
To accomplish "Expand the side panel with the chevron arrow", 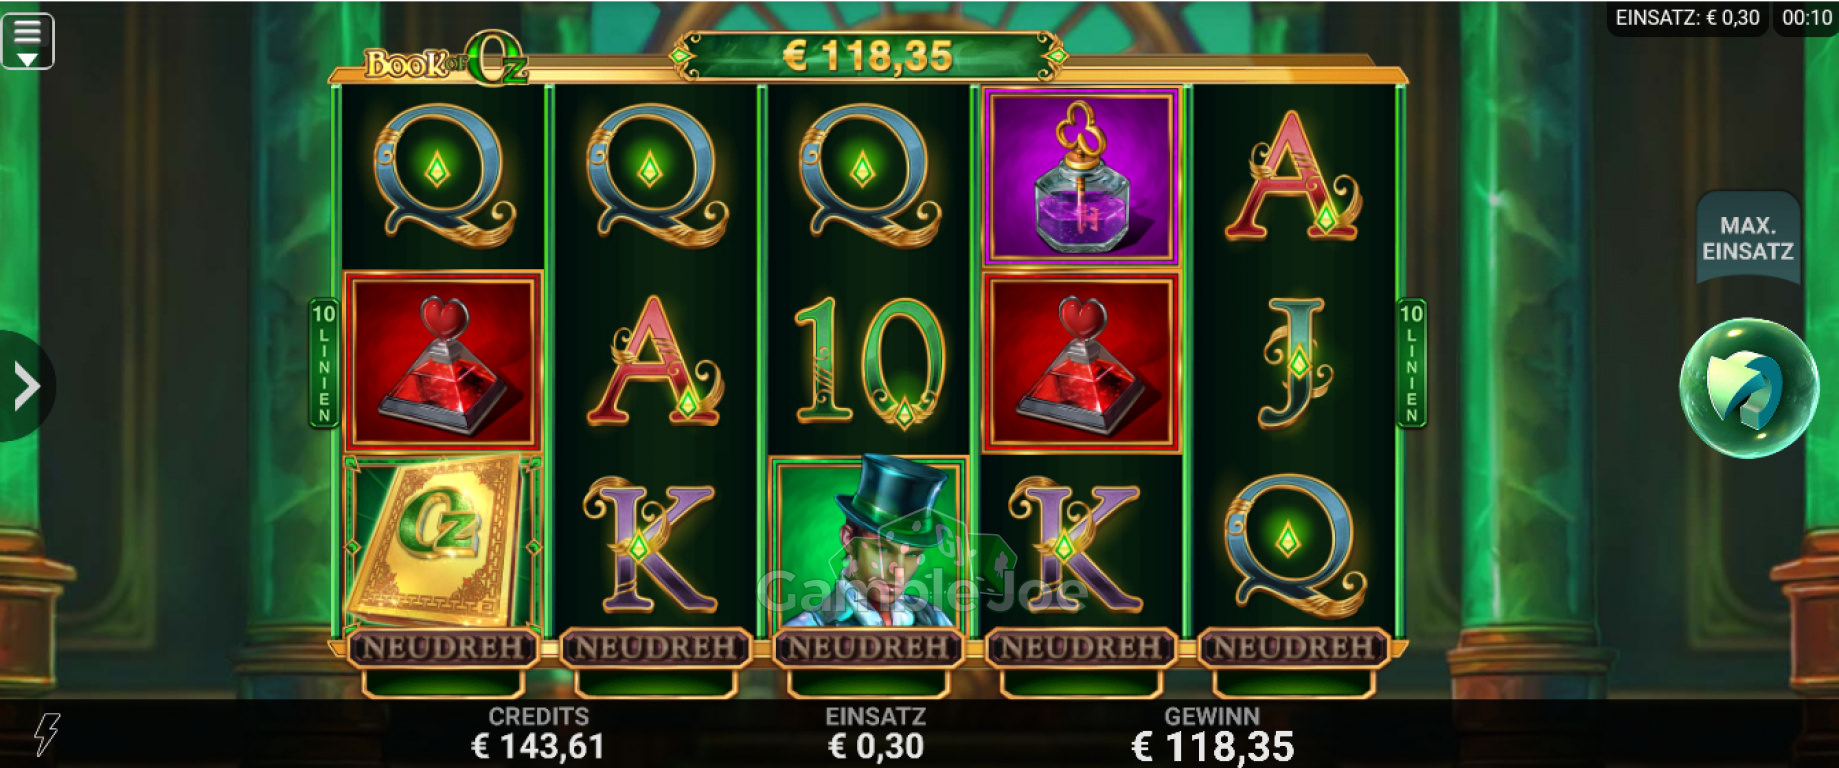I will (x=26, y=386).
